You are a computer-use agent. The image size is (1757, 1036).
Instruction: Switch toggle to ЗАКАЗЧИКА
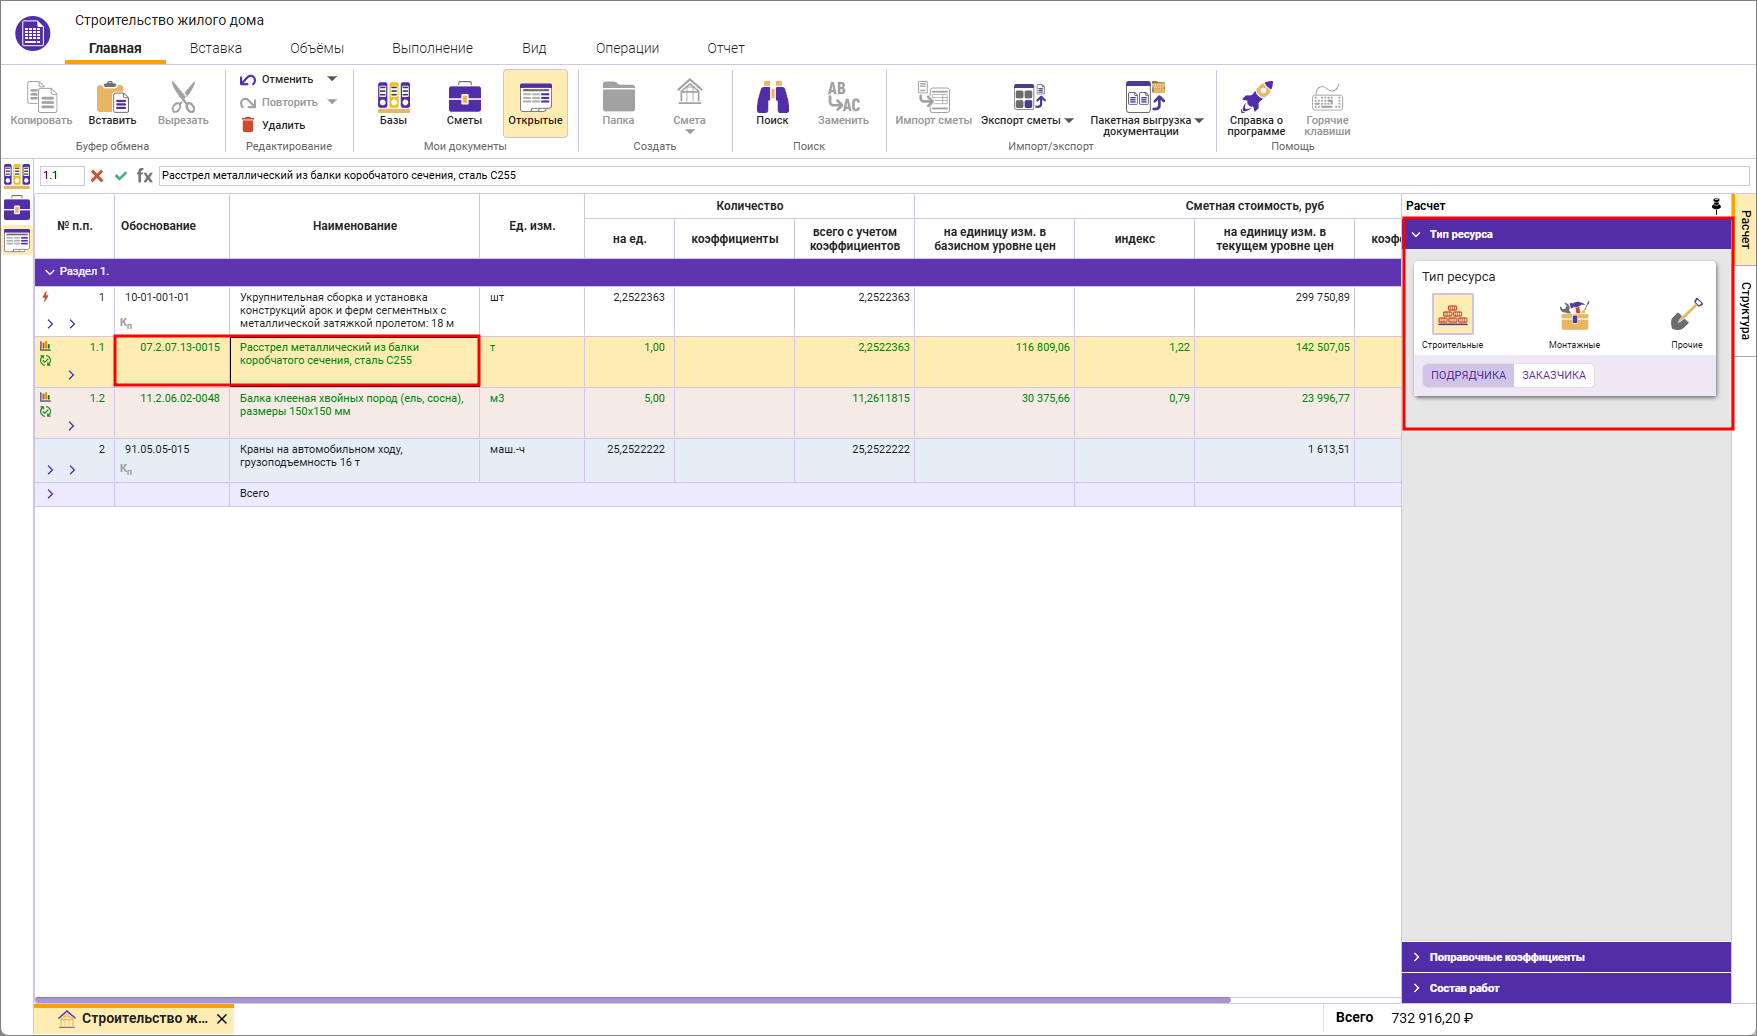[1553, 376]
